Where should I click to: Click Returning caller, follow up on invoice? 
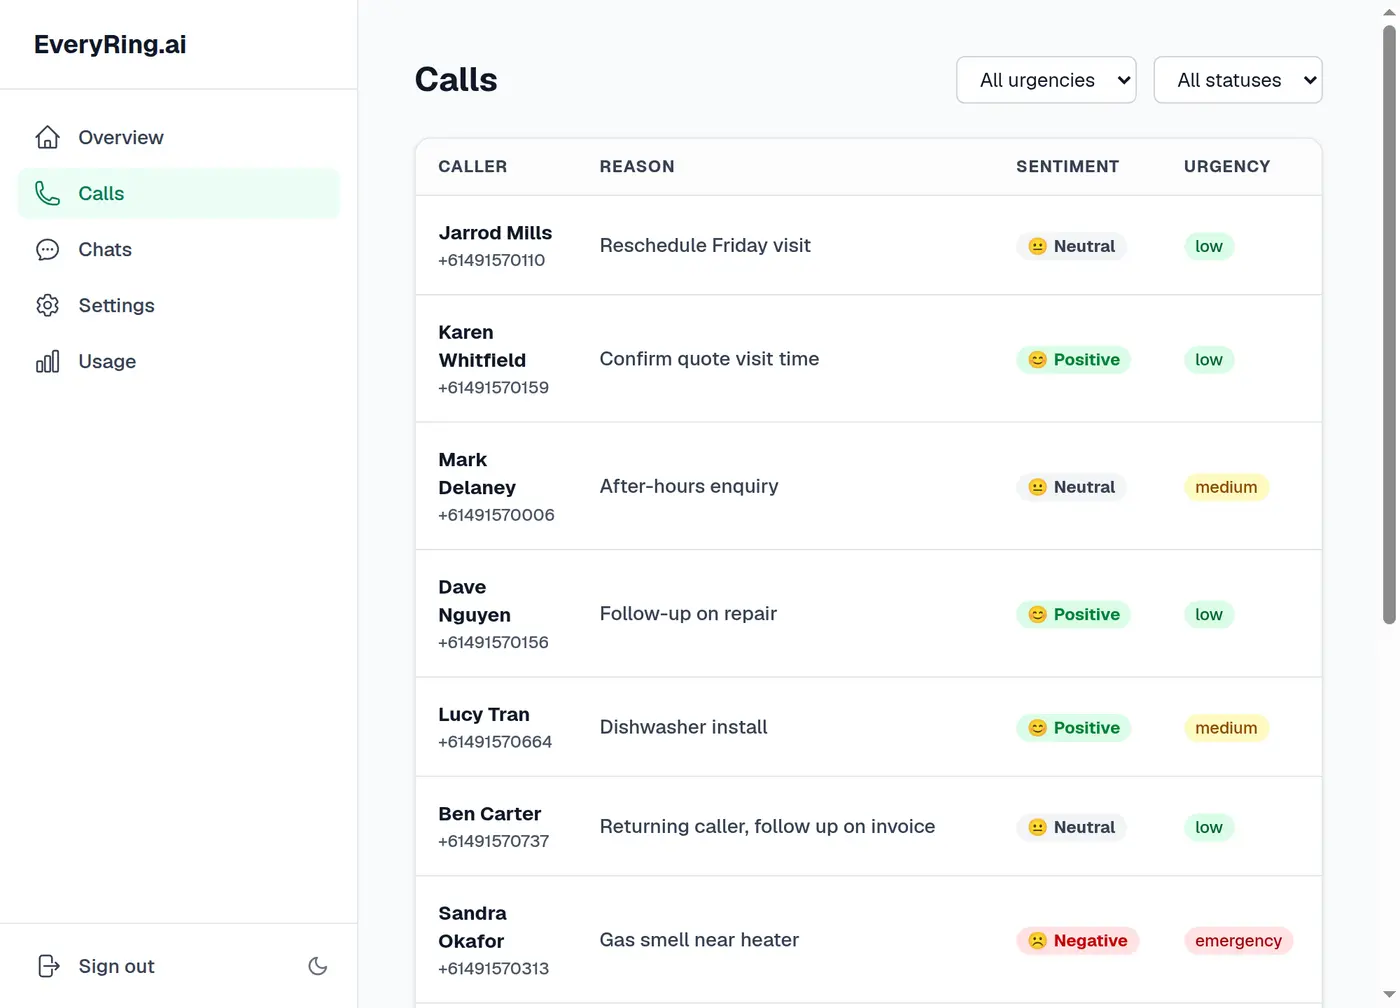pyautogui.click(x=767, y=826)
